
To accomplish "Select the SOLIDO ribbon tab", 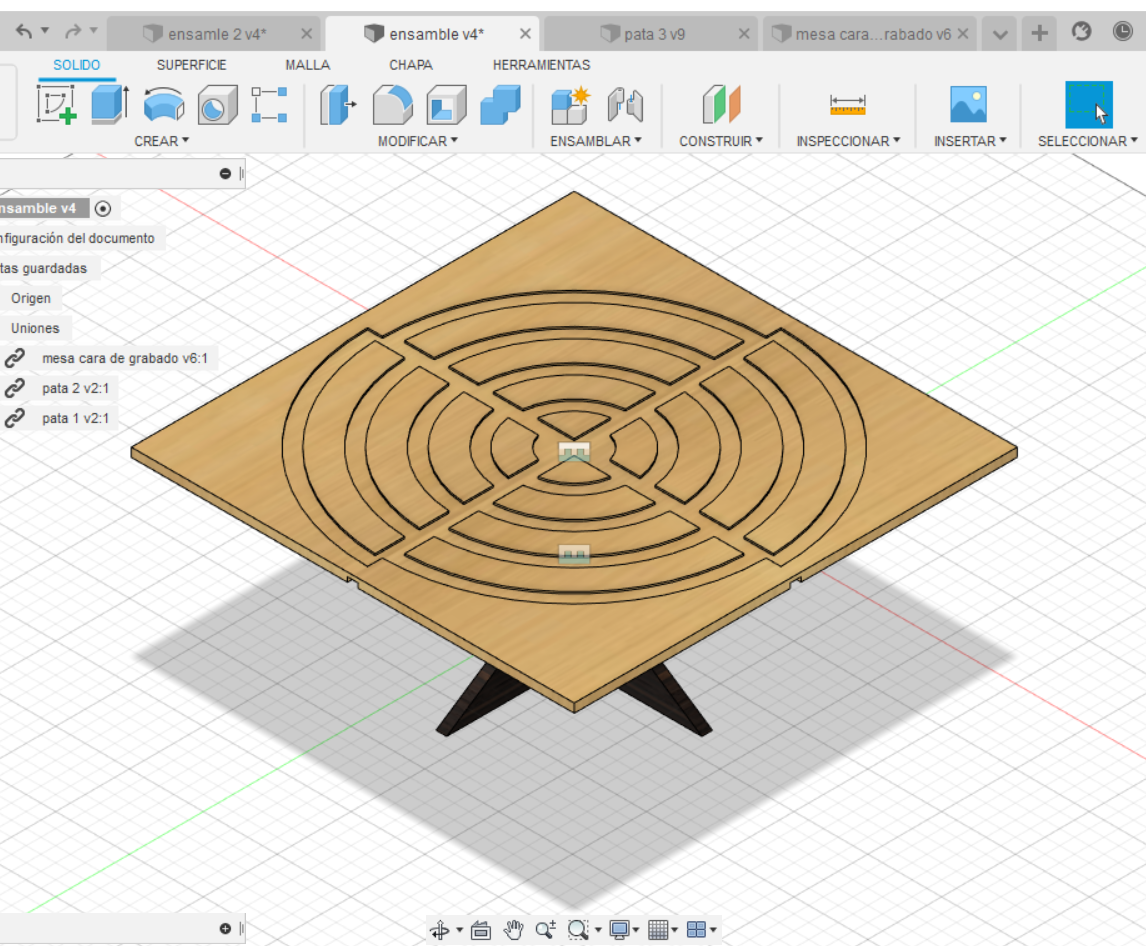I will 76,65.
